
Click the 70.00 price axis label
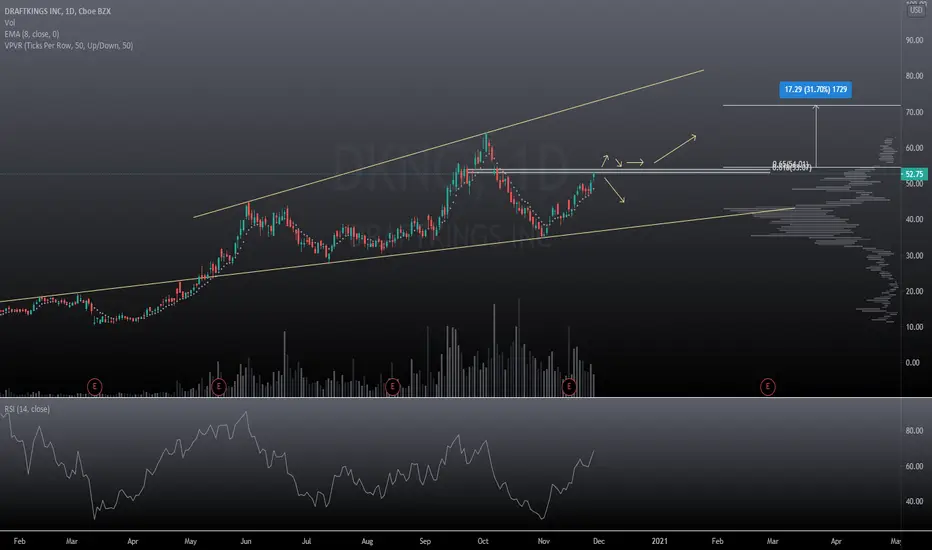pos(914,112)
